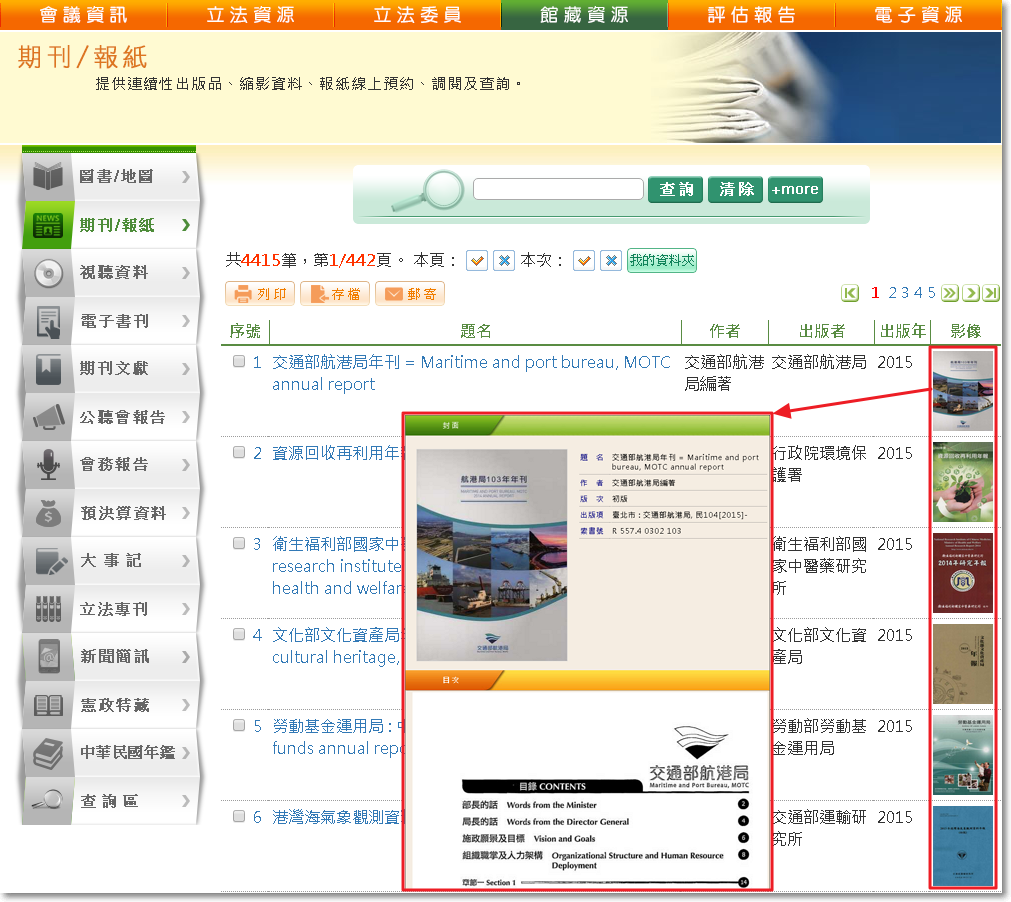Expand 圖書/地圖 sidebar arrow
The width and height of the screenshot is (1011, 902).
pos(186,177)
